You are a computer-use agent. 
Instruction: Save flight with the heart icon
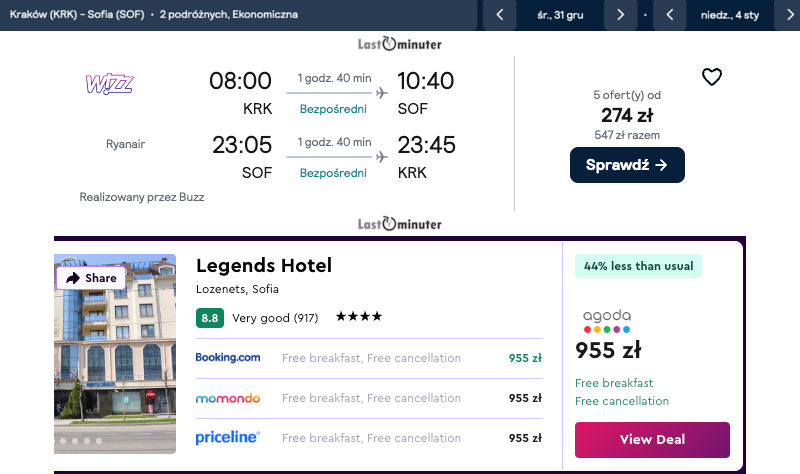711,78
